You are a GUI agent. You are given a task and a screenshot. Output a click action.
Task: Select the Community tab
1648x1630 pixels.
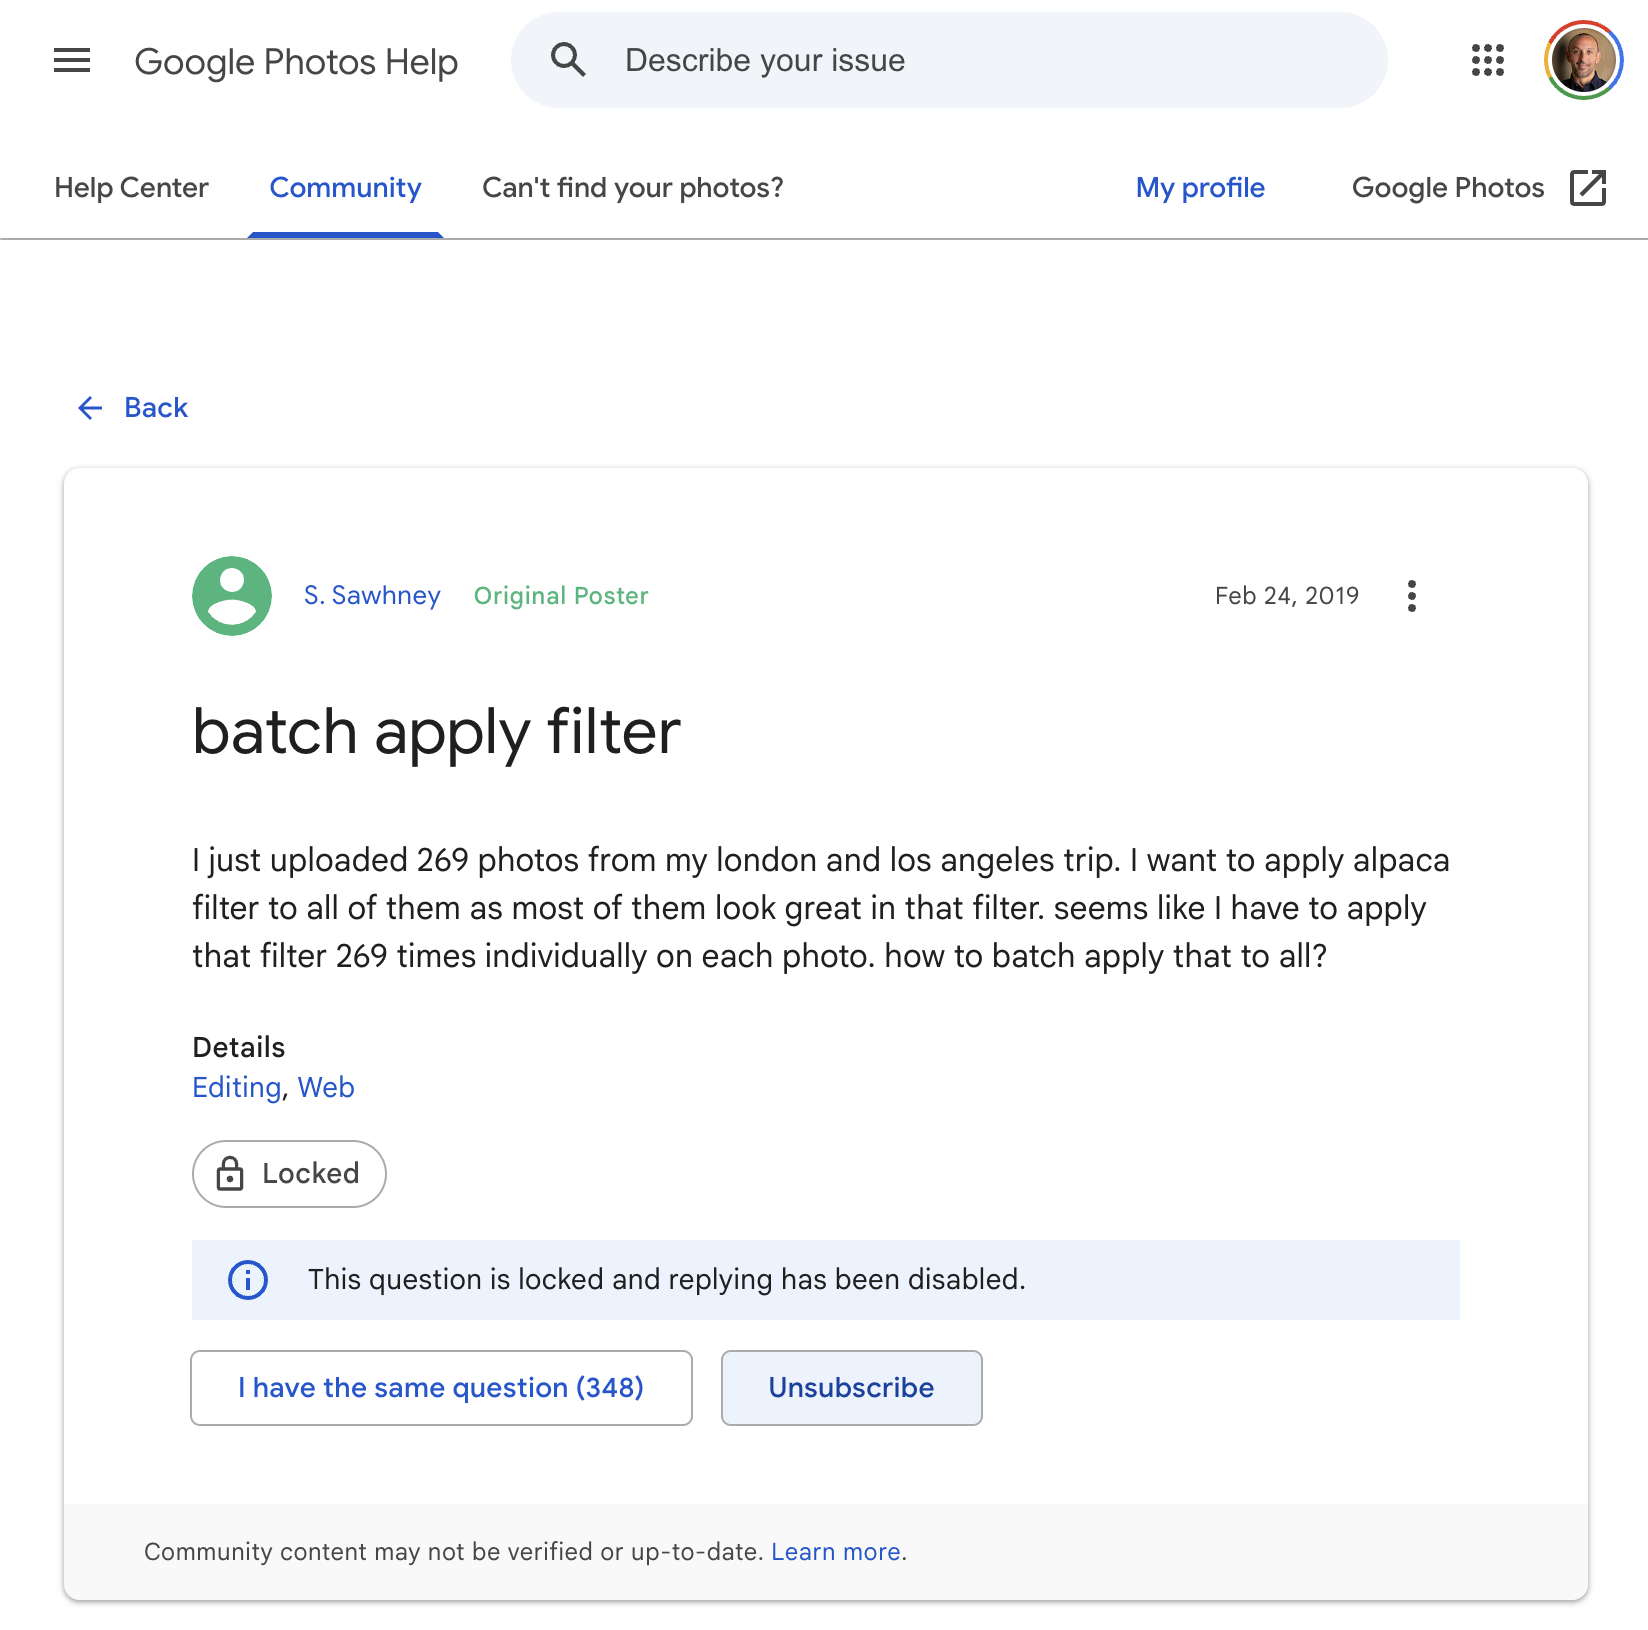click(345, 188)
